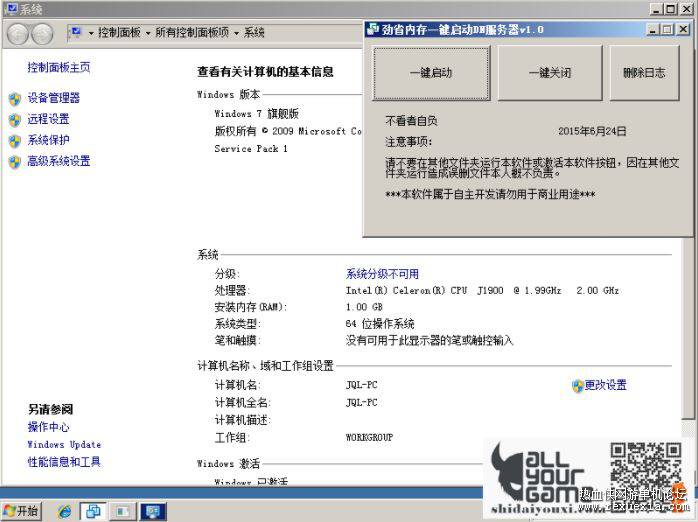The width and height of the screenshot is (698, 522).
Task: Maximize the DNF server launcher window
Action: tap(667, 29)
